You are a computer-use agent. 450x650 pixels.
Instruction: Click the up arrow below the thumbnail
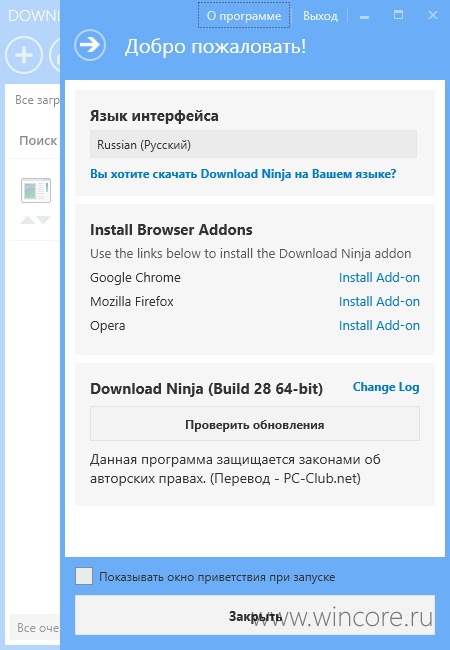pyautogui.click(x=28, y=220)
